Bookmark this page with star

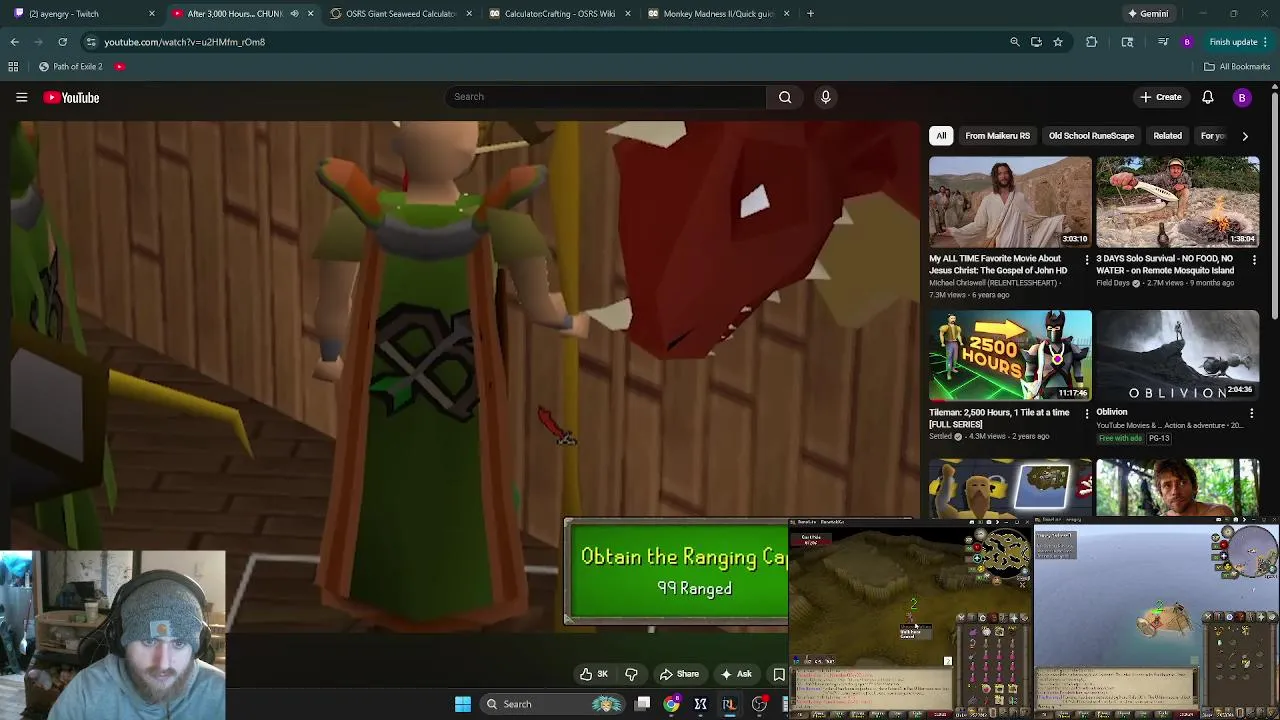pos(1057,42)
